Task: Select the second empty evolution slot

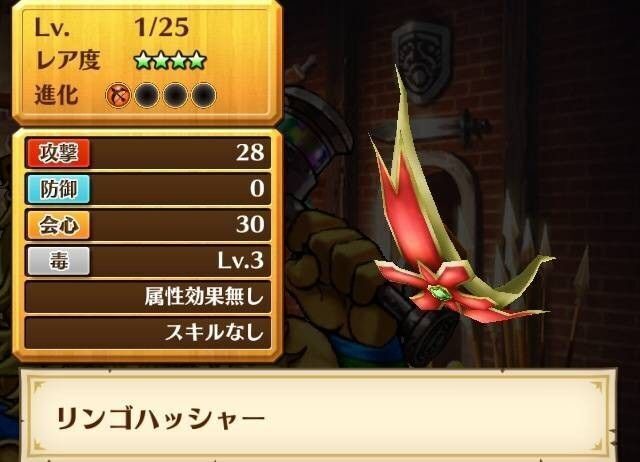Action: point(147,96)
